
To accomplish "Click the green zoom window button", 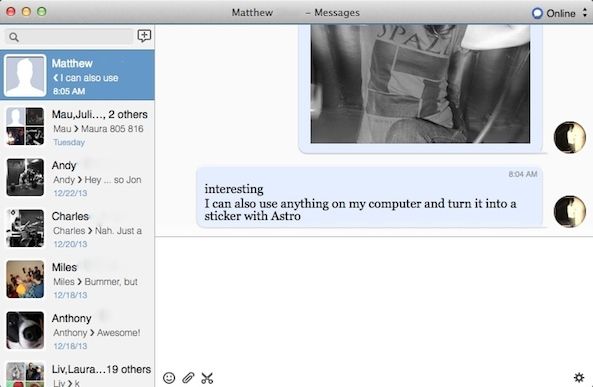I will click(x=42, y=12).
